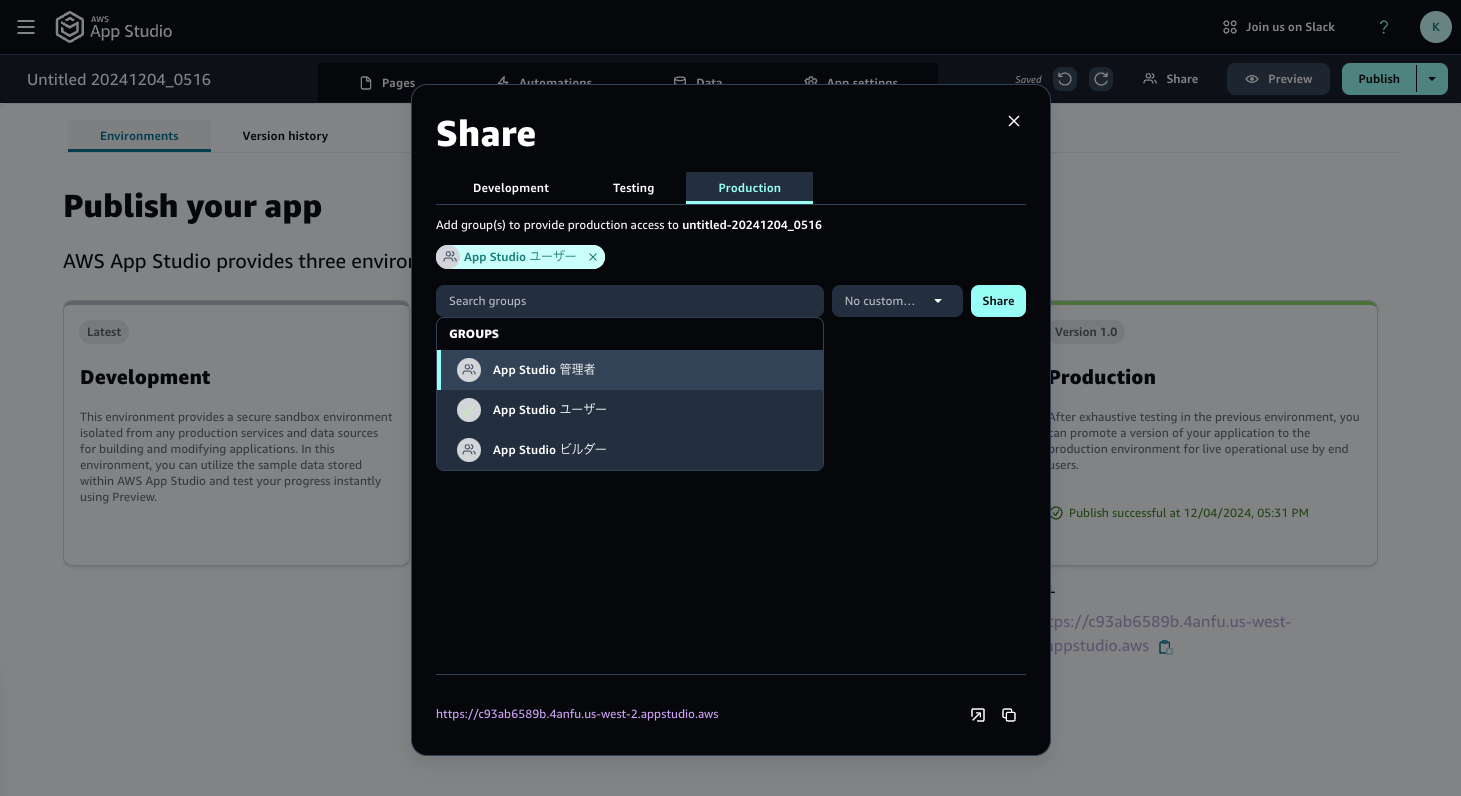Click the Publish button
Viewport: 1461px width, 796px height.
(x=1379, y=79)
